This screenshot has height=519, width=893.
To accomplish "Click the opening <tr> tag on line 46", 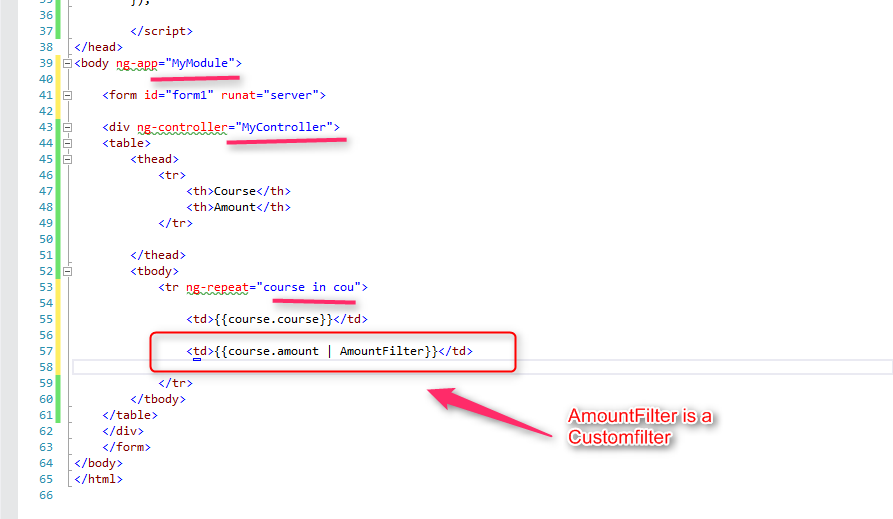I will point(172,175).
